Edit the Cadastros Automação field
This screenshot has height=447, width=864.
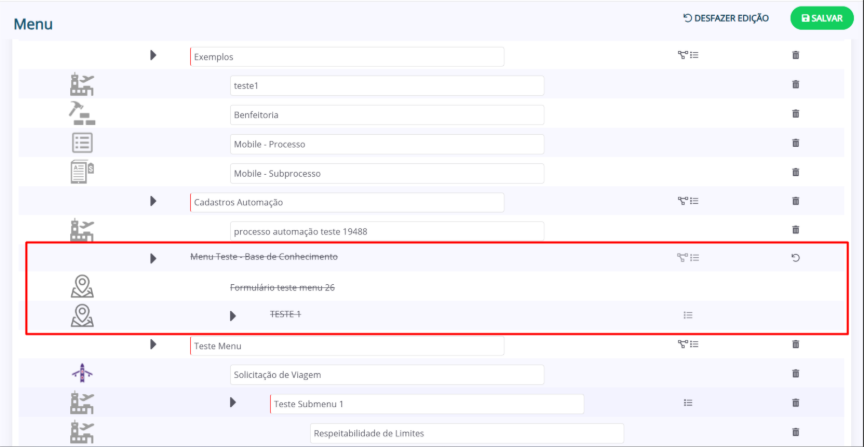347,202
